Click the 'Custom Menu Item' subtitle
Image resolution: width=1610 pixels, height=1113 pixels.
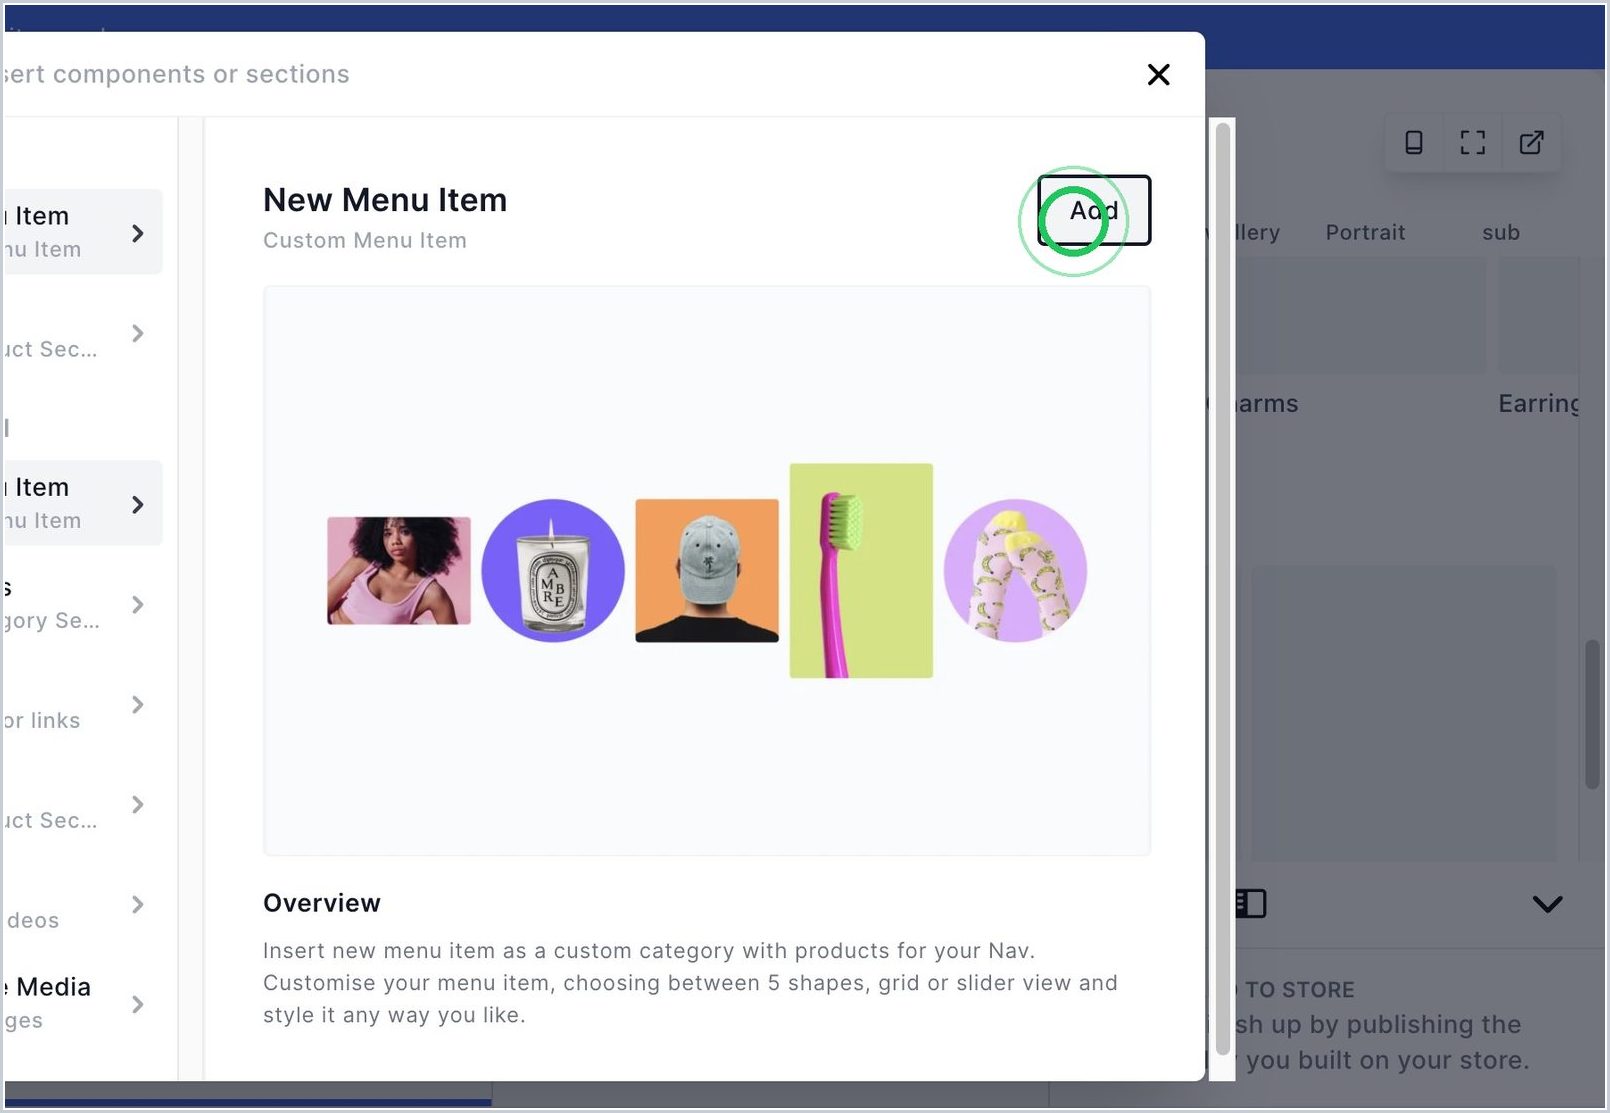[x=365, y=240]
